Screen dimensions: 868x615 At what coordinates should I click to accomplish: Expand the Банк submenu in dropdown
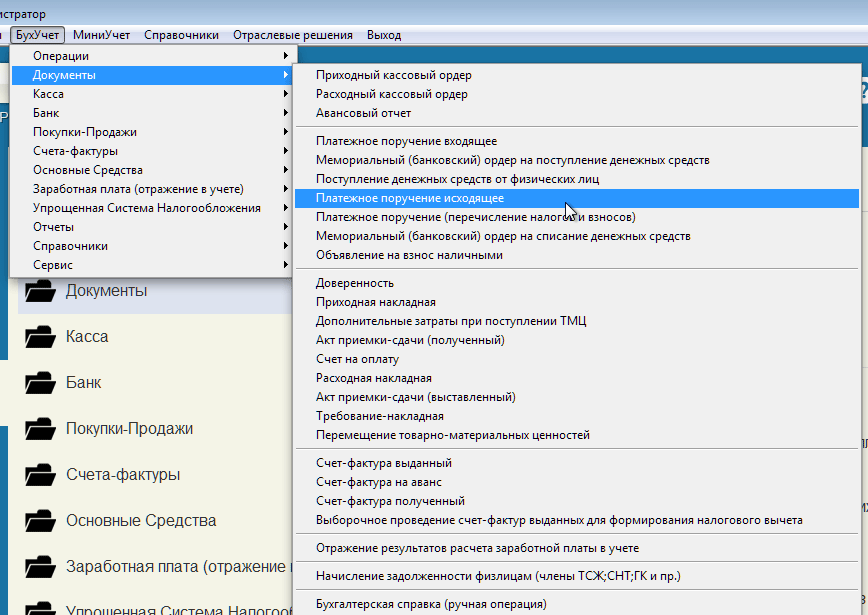pyautogui.click(x=154, y=113)
